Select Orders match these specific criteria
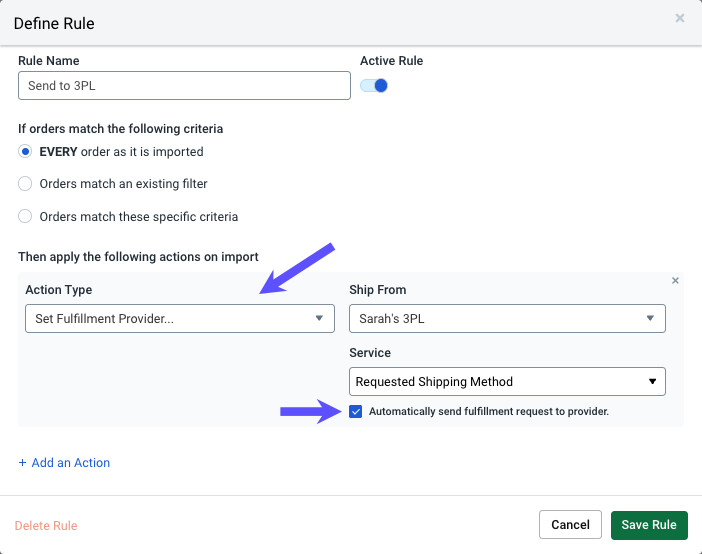 [26, 216]
